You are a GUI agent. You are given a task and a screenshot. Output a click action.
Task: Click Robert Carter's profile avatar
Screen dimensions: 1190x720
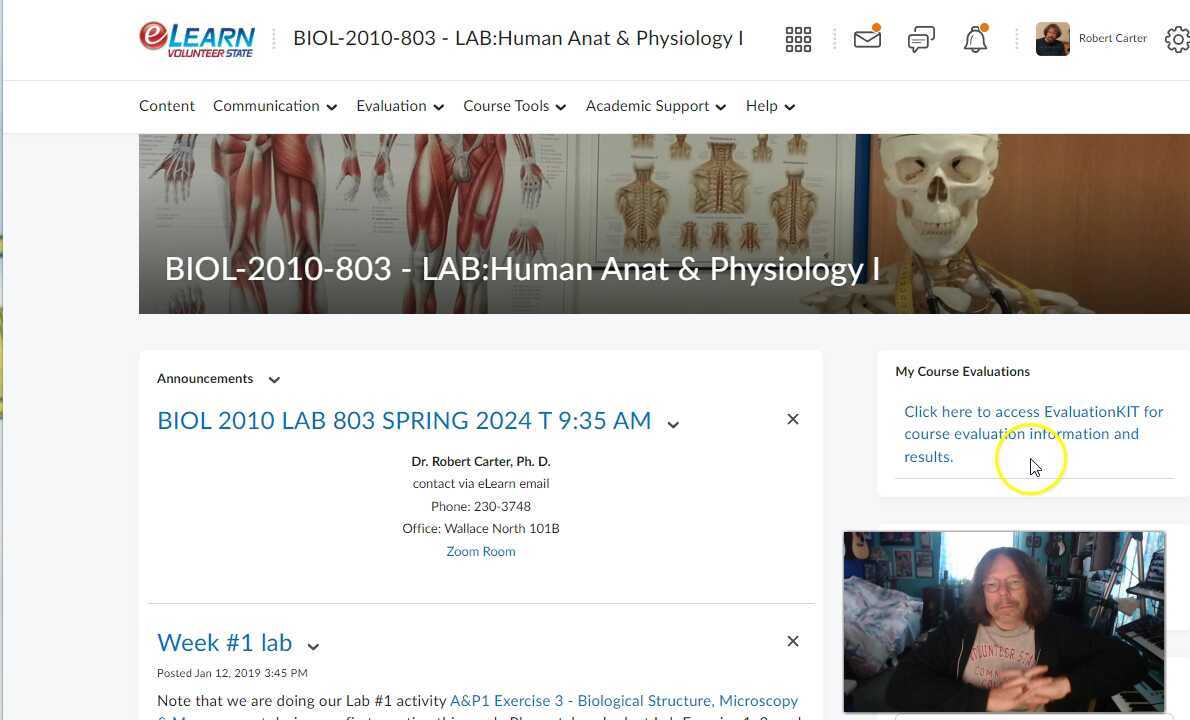coord(1052,39)
